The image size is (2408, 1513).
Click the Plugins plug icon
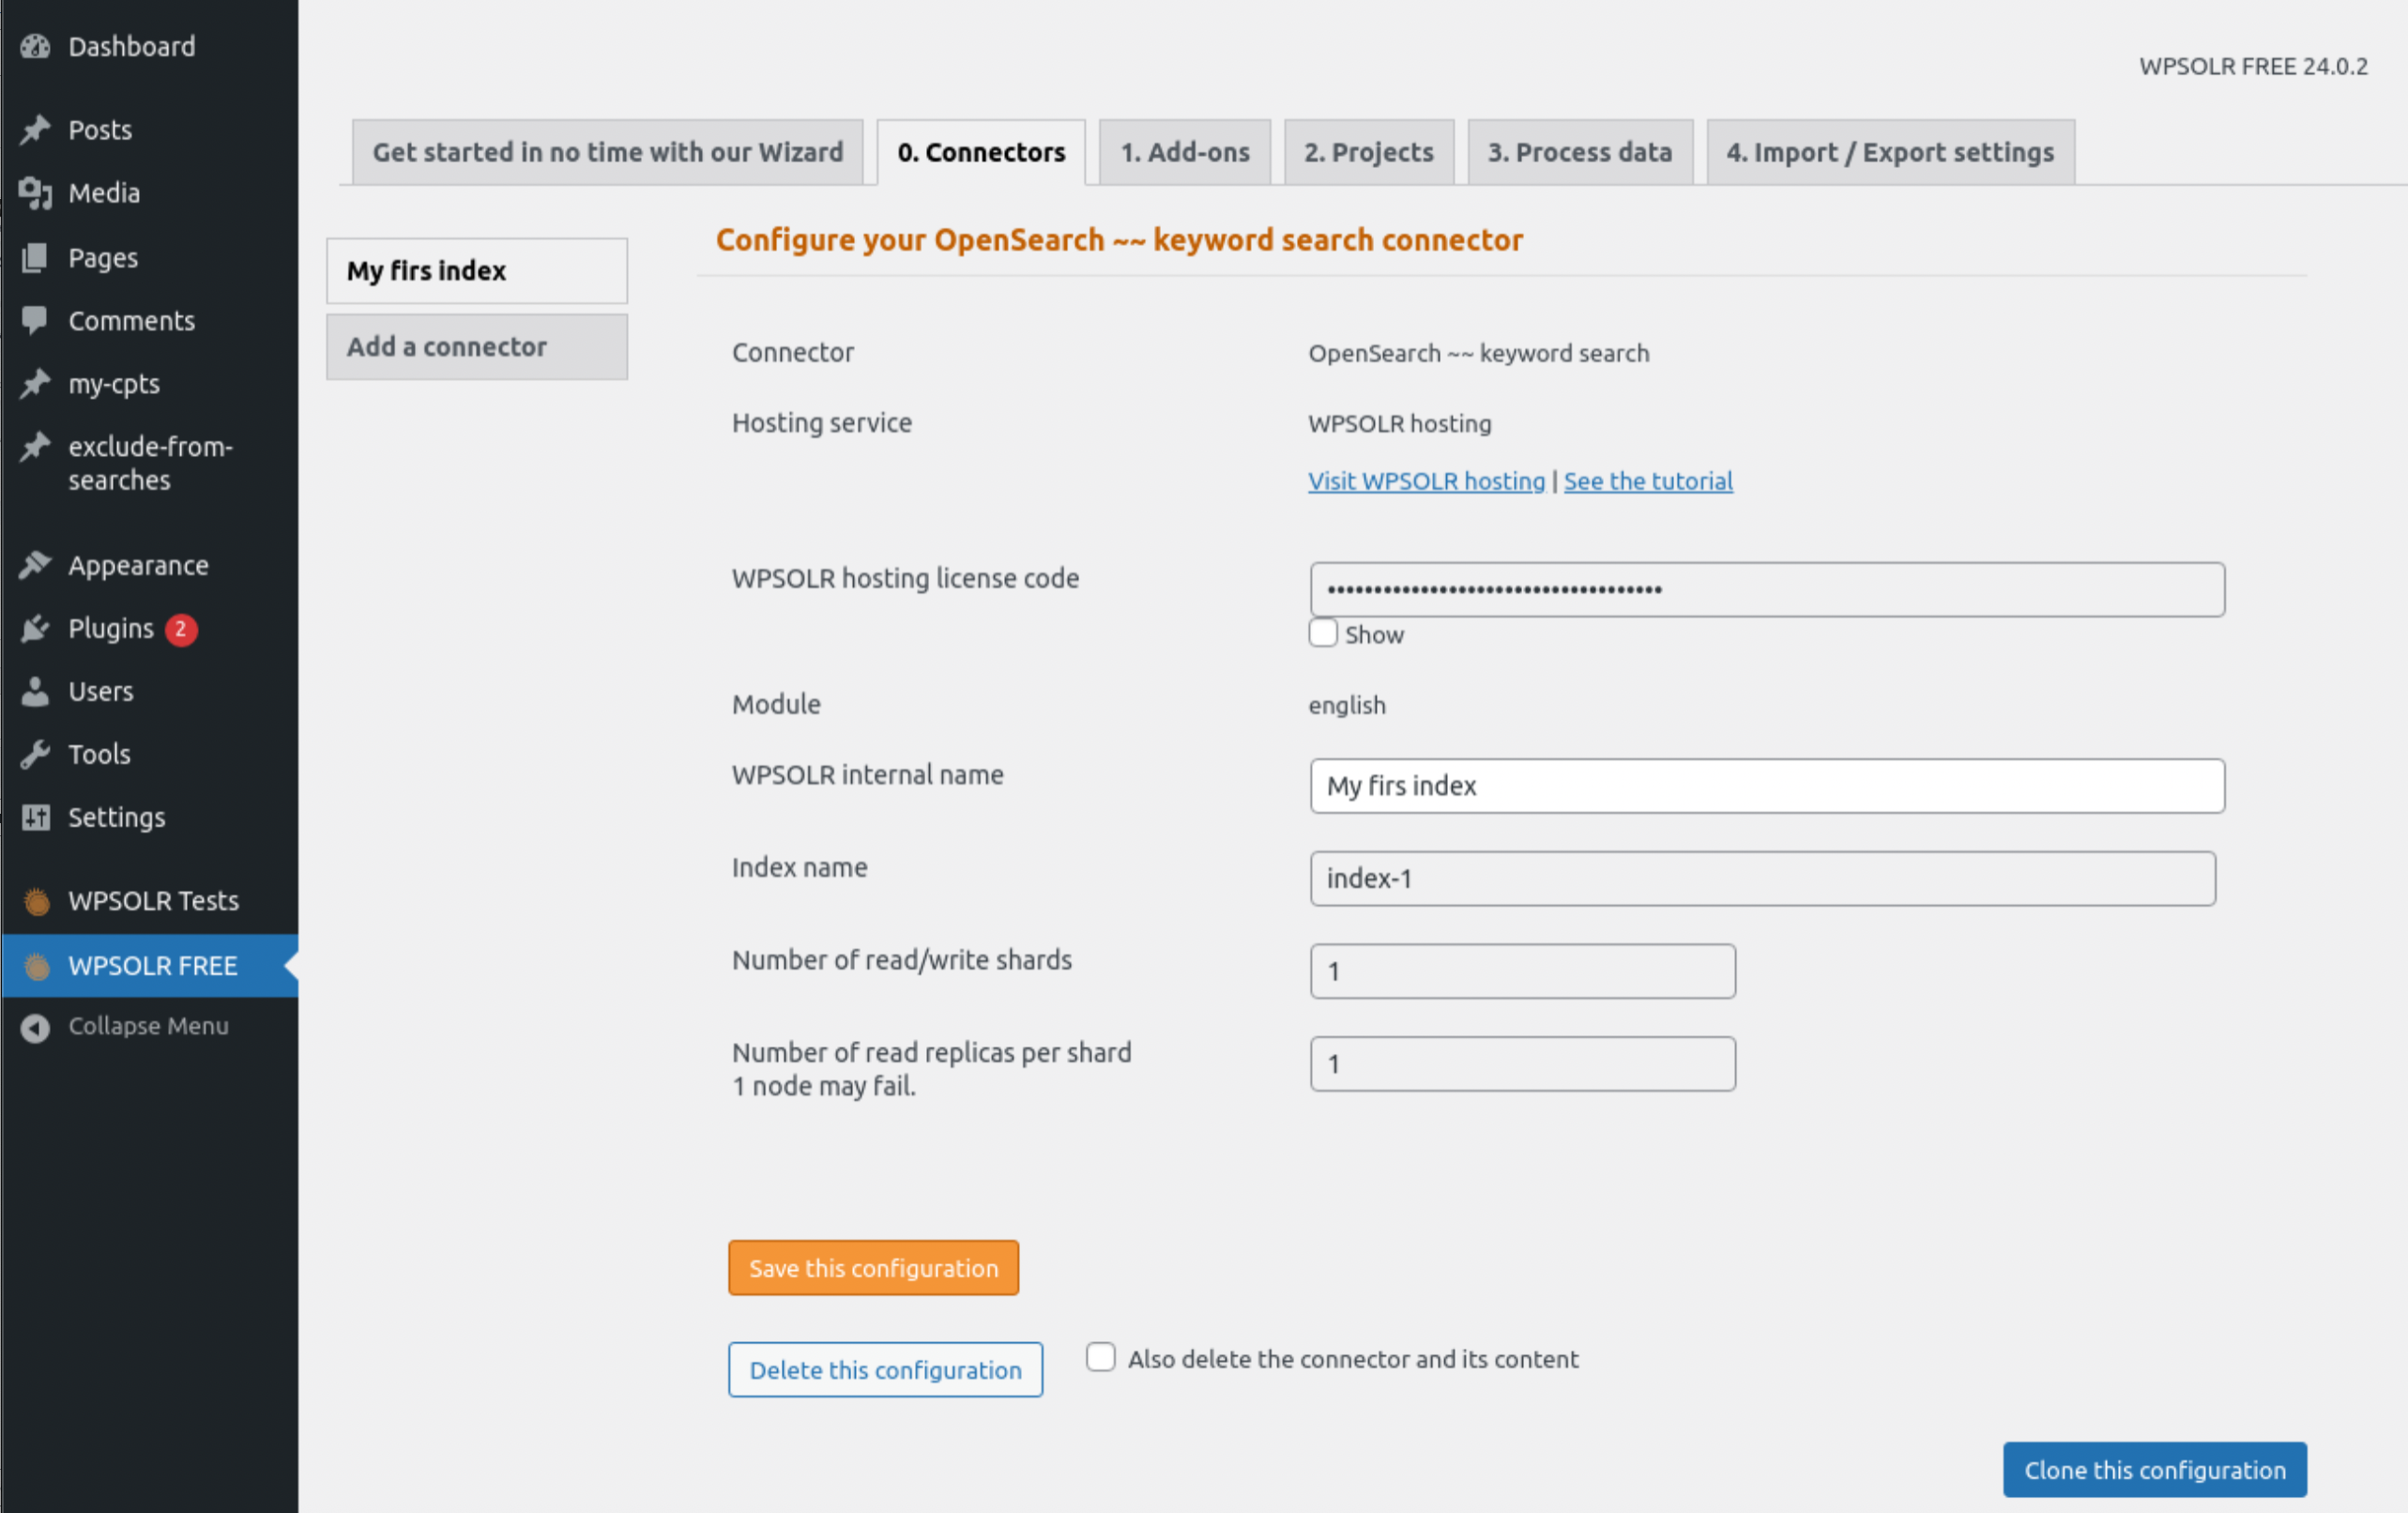pyautogui.click(x=35, y=628)
